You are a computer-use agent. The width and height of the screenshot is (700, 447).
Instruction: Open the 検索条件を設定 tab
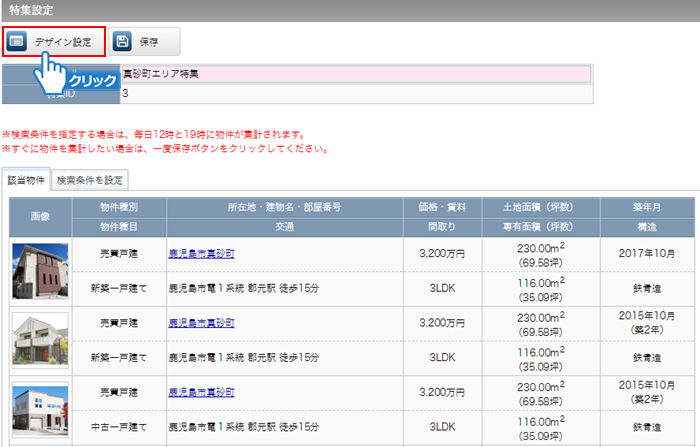click(x=90, y=180)
